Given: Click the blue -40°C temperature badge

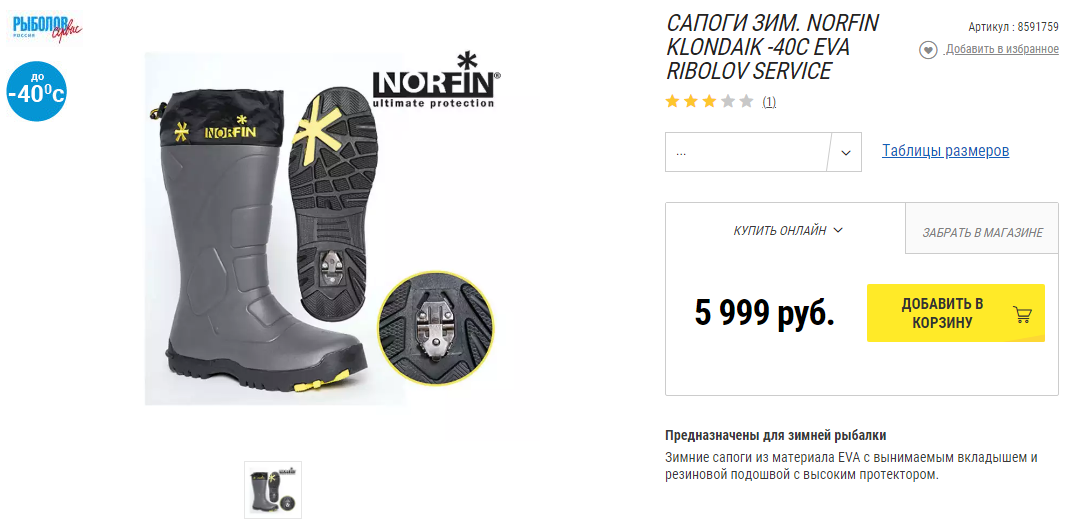Looking at the screenshot, I should click(x=37, y=91).
